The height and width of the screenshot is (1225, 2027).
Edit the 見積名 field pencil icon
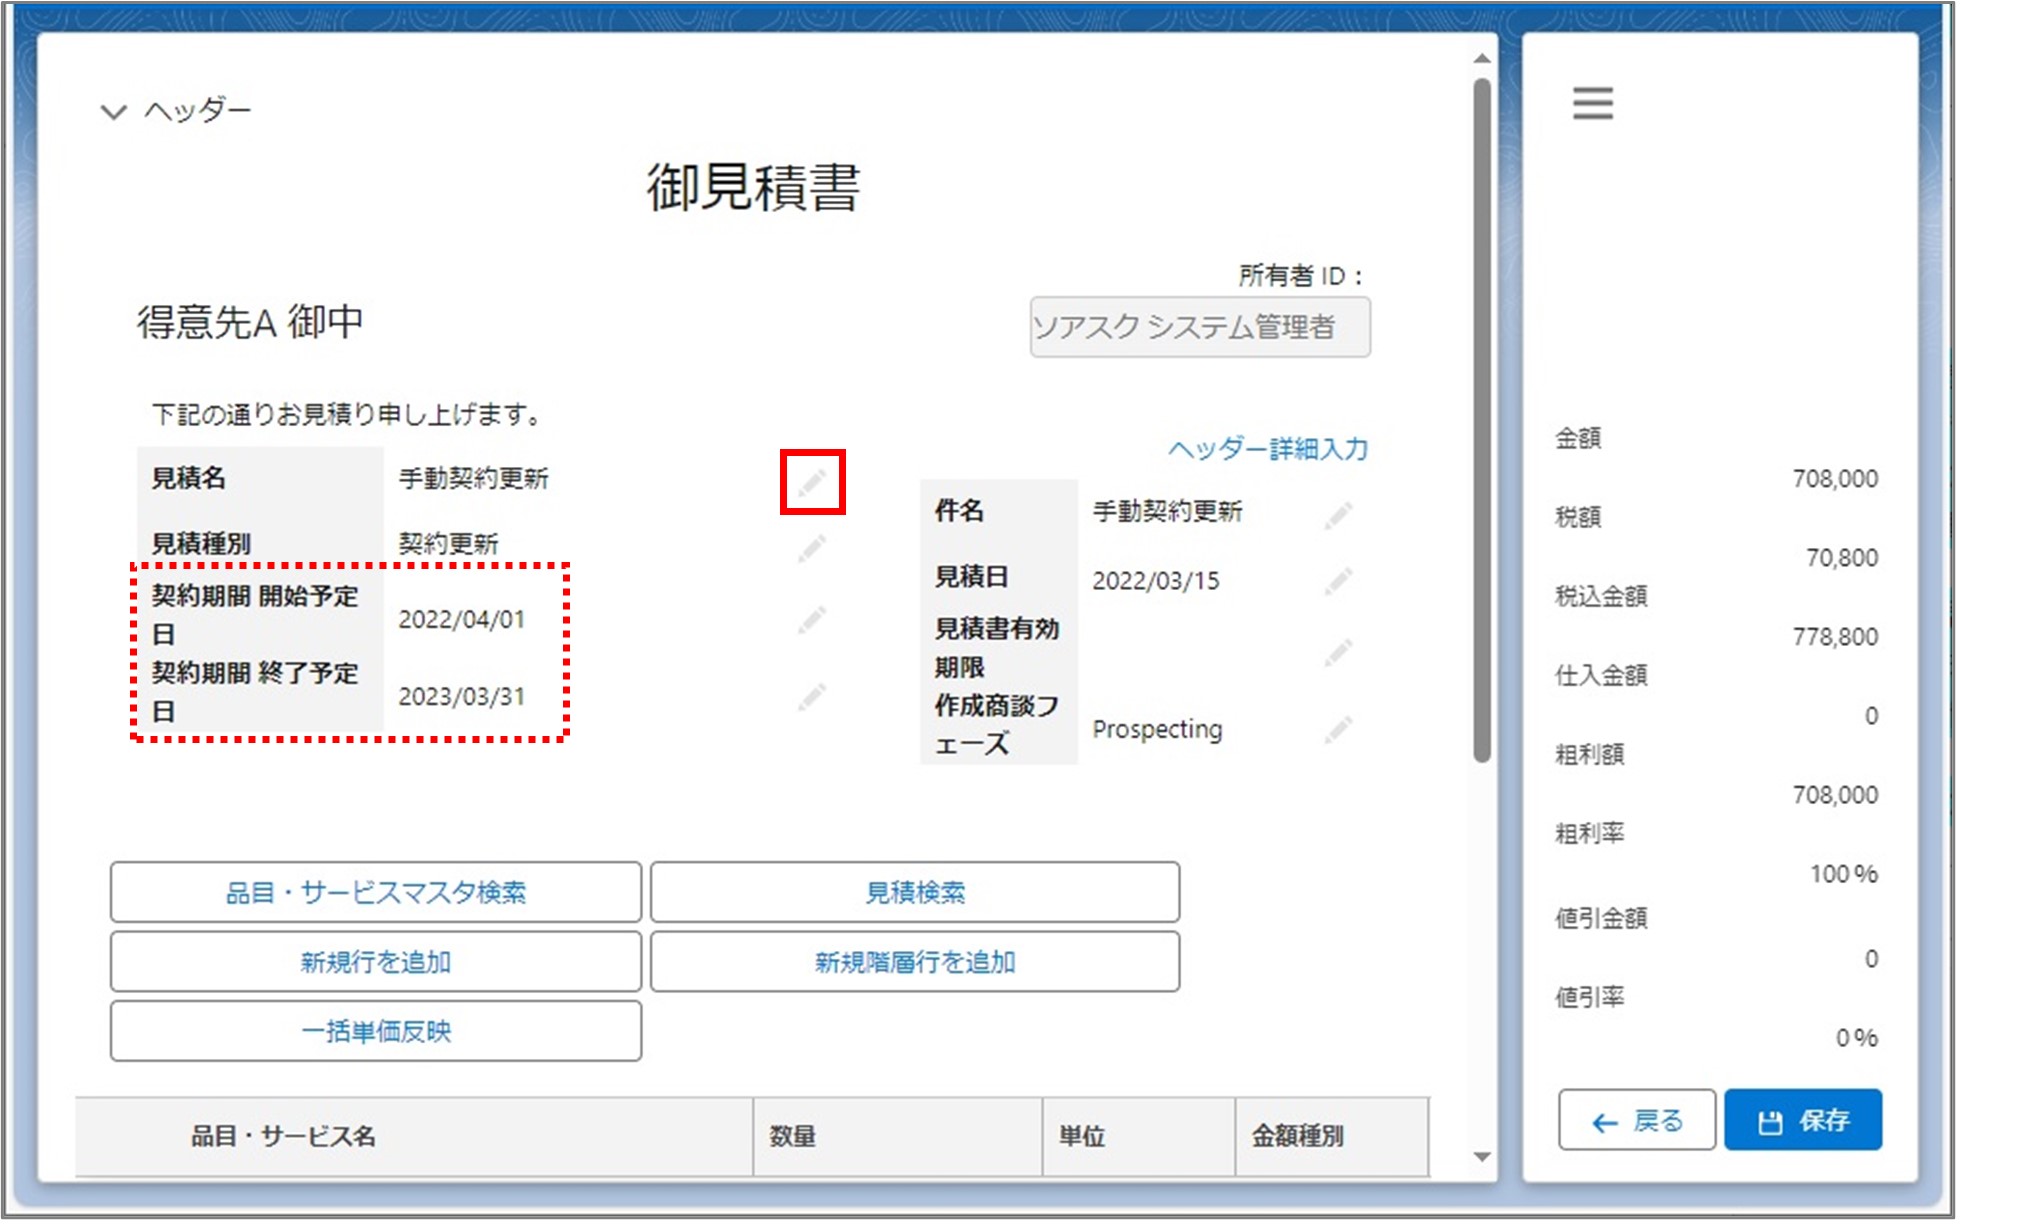pyautogui.click(x=812, y=483)
